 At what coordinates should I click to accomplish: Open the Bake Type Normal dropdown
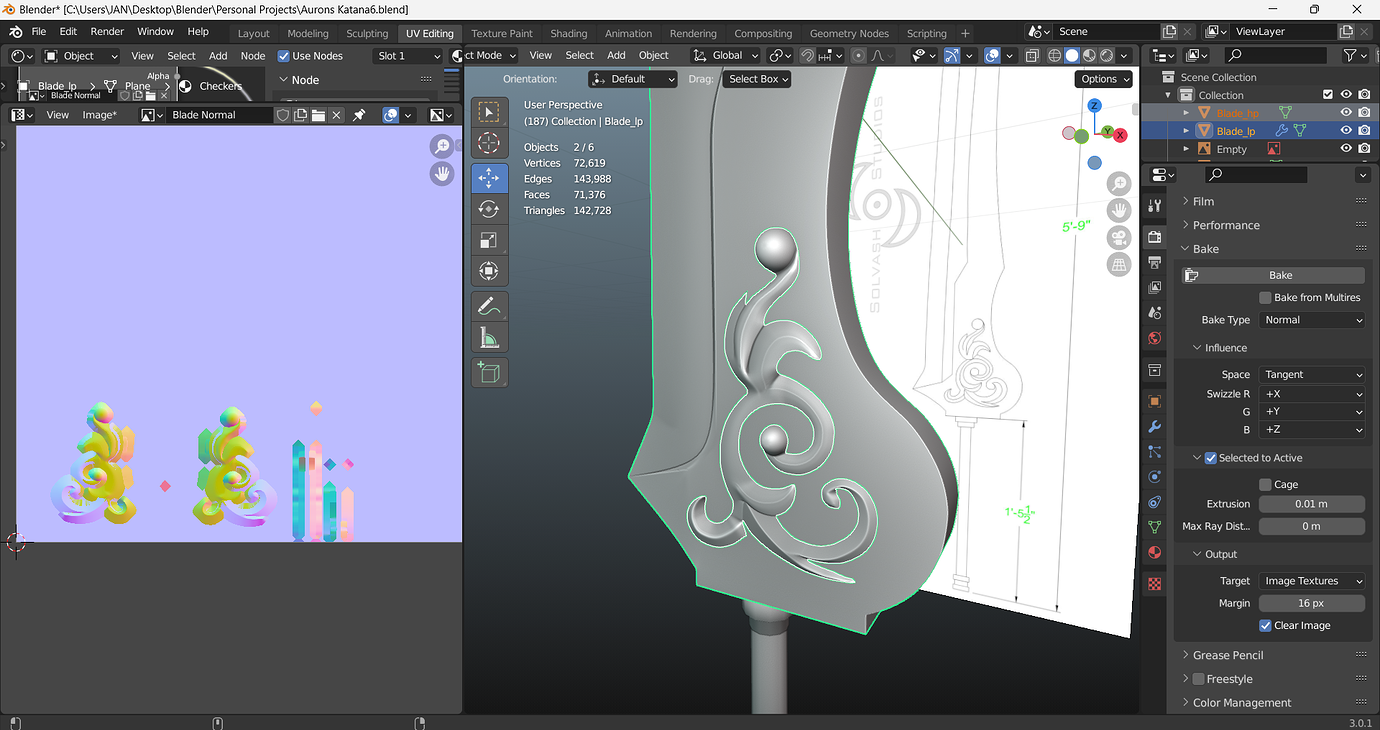coord(1312,320)
